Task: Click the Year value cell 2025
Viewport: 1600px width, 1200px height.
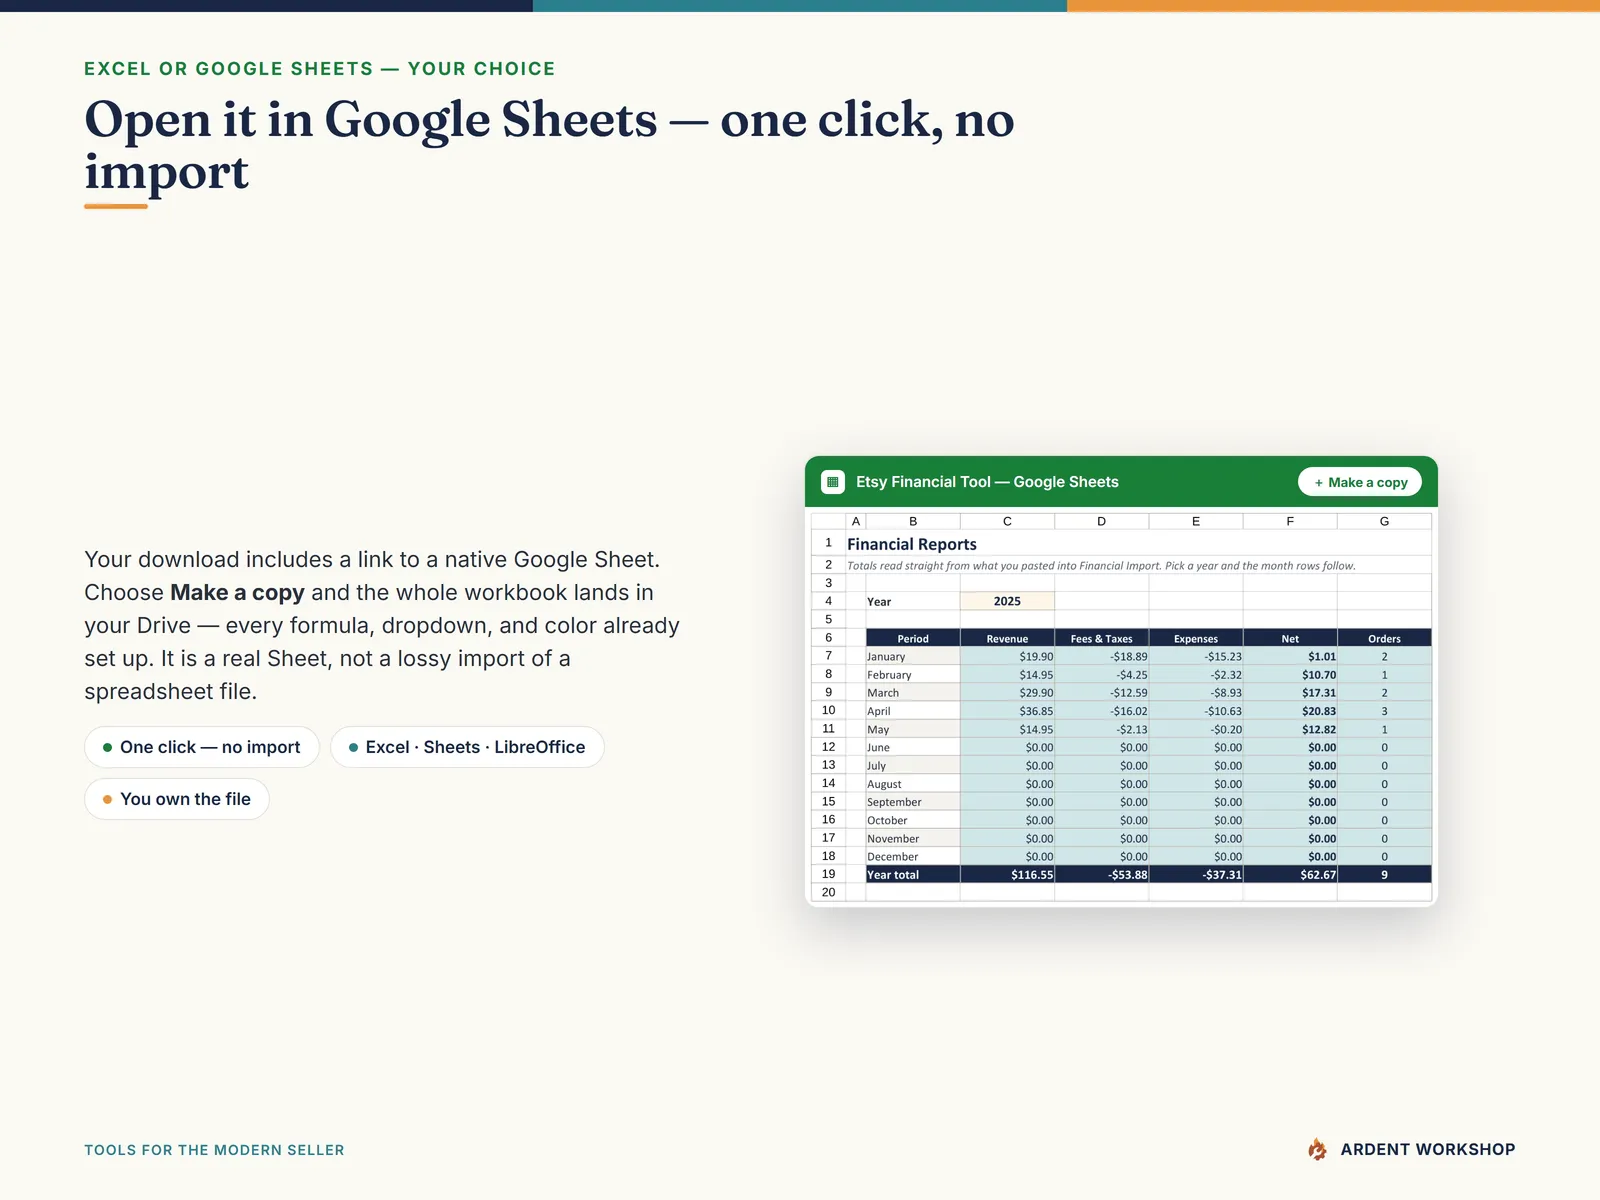Action: tap(1007, 601)
